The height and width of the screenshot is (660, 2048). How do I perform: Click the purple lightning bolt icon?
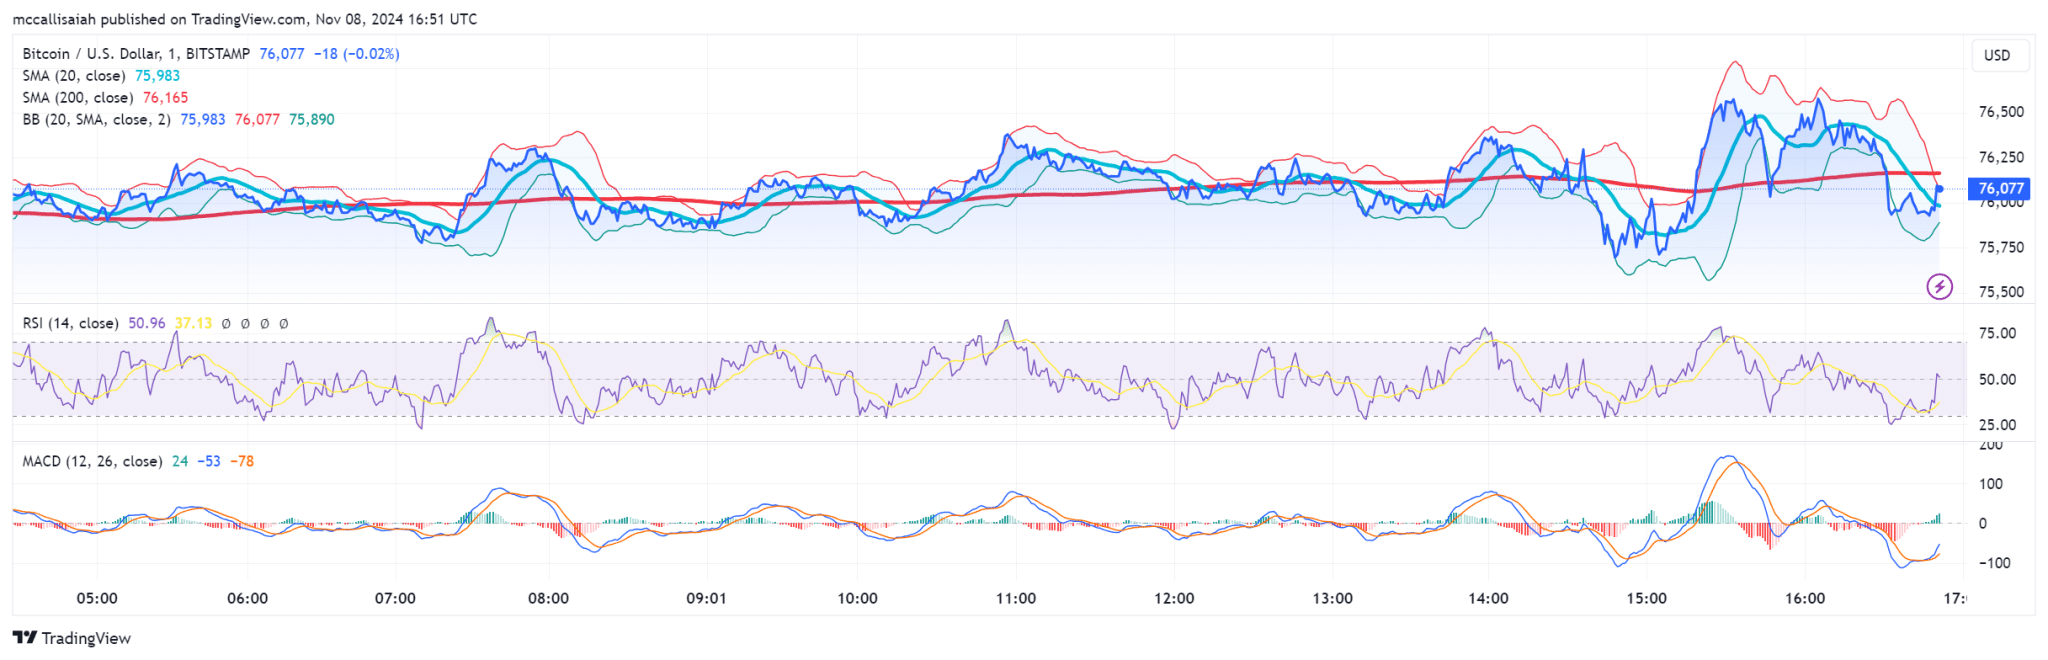click(x=1939, y=288)
